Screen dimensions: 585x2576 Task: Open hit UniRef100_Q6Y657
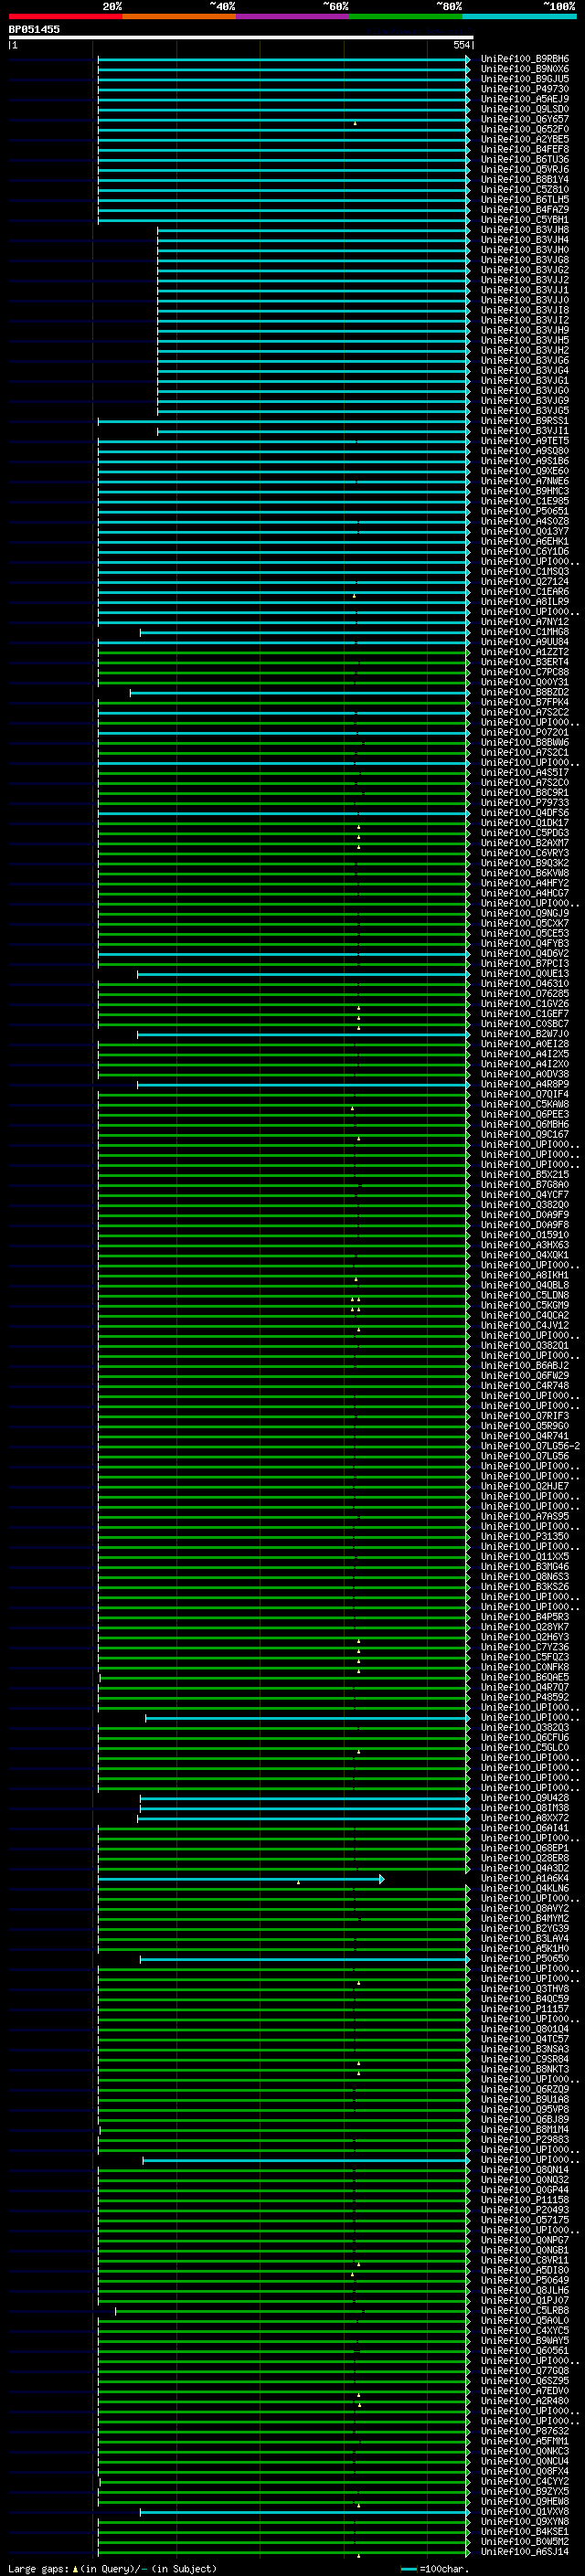pos(524,119)
